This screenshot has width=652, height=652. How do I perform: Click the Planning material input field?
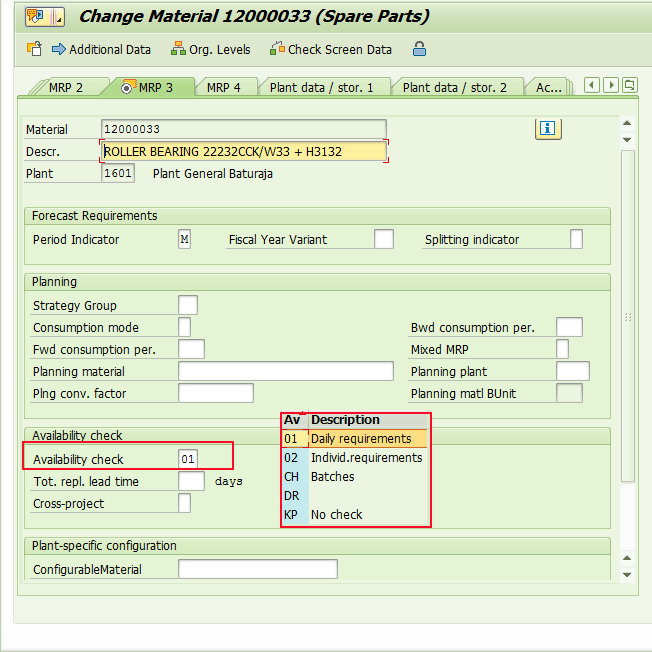pyautogui.click(x=285, y=372)
